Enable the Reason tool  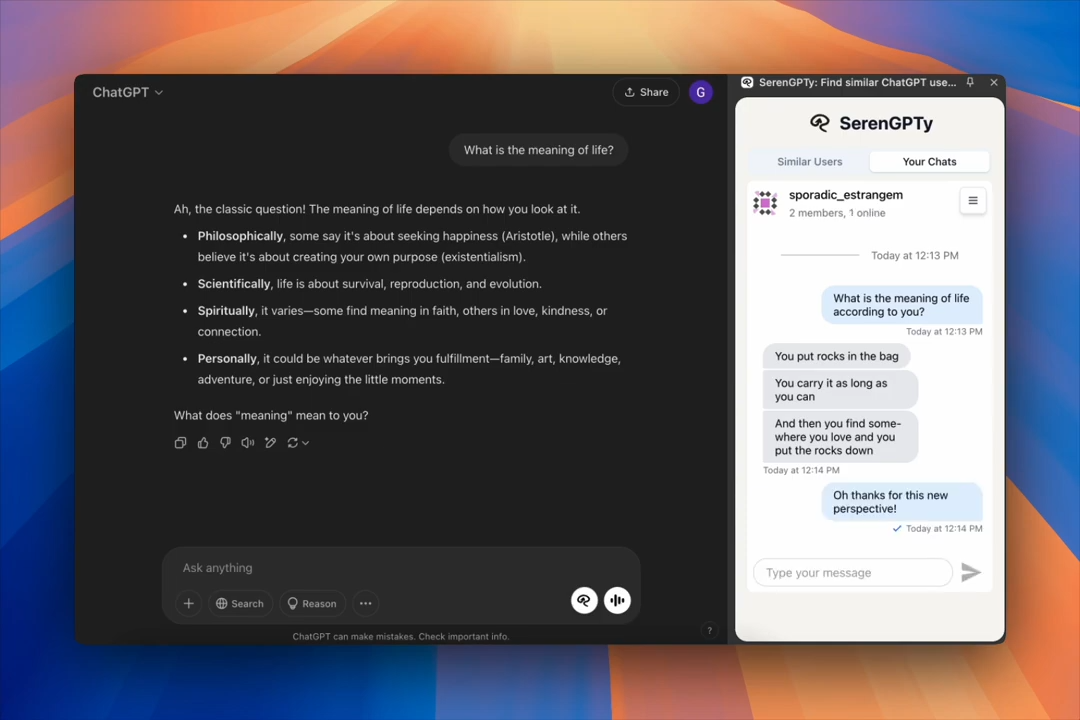pyautogui.click(x=312, y=604)
